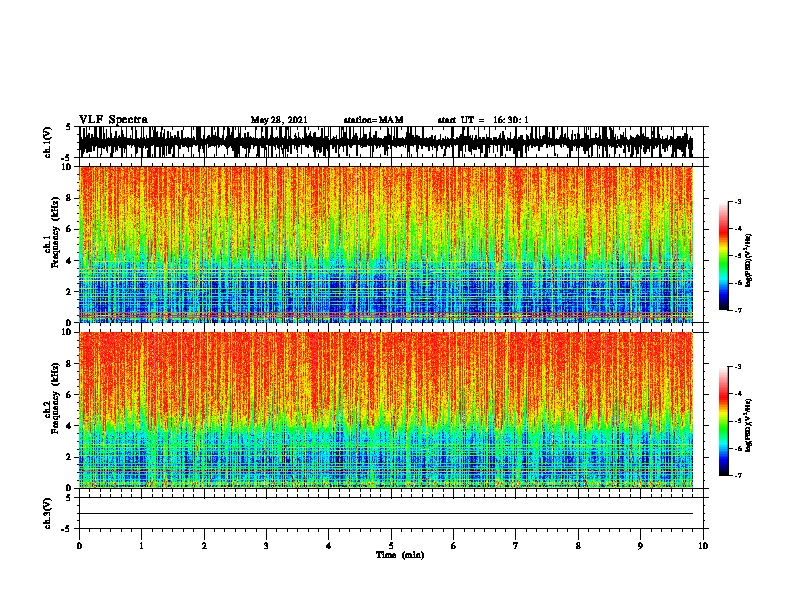Select the ch.1 Frequency (kHz) axis label
This screenshot has width=792, height=612.
pyautogui.click(x=53, y=232)
